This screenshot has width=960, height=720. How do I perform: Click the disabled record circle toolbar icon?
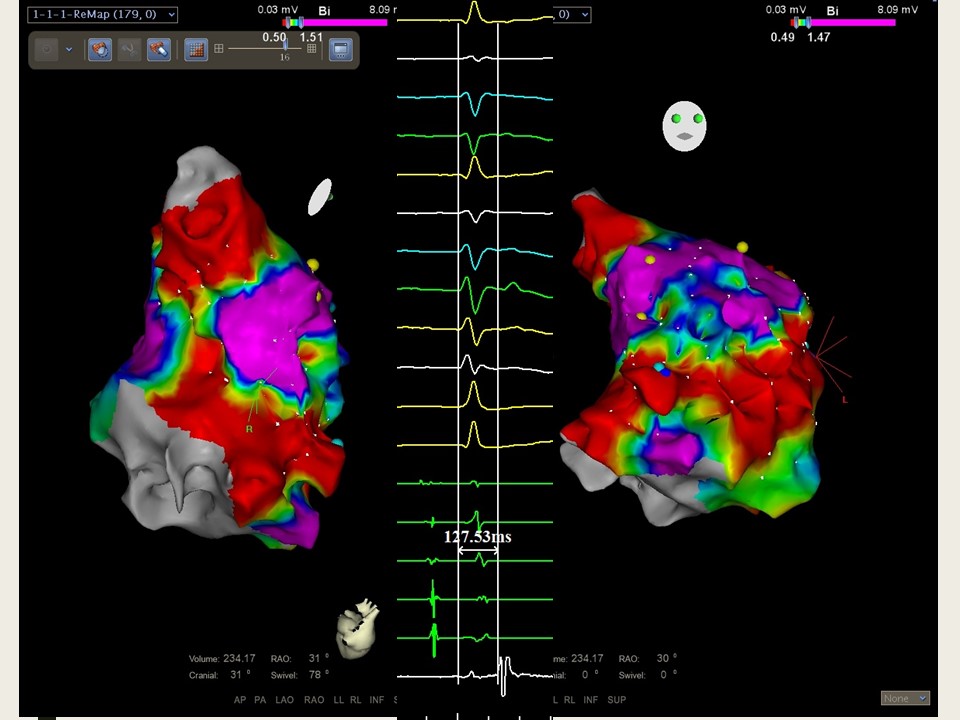pyautogui.click(x=47, y=49)
